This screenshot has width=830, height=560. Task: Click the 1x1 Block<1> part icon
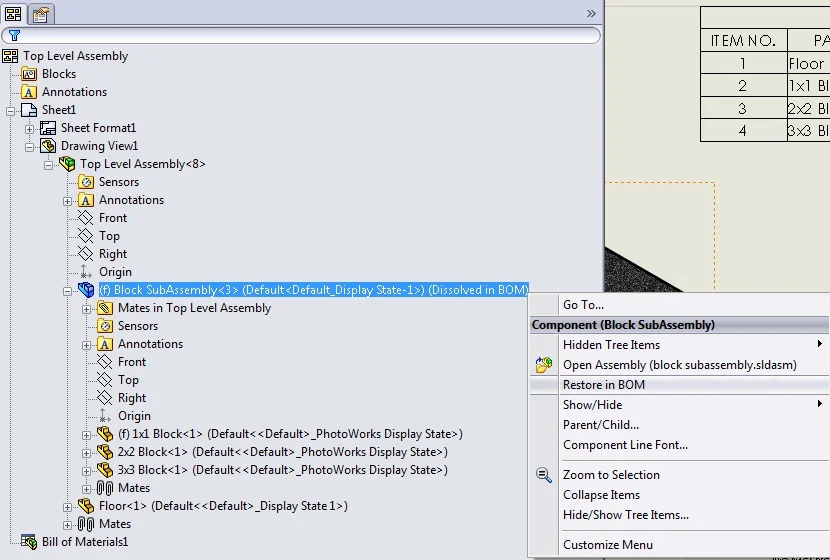(x=105, y=434)
